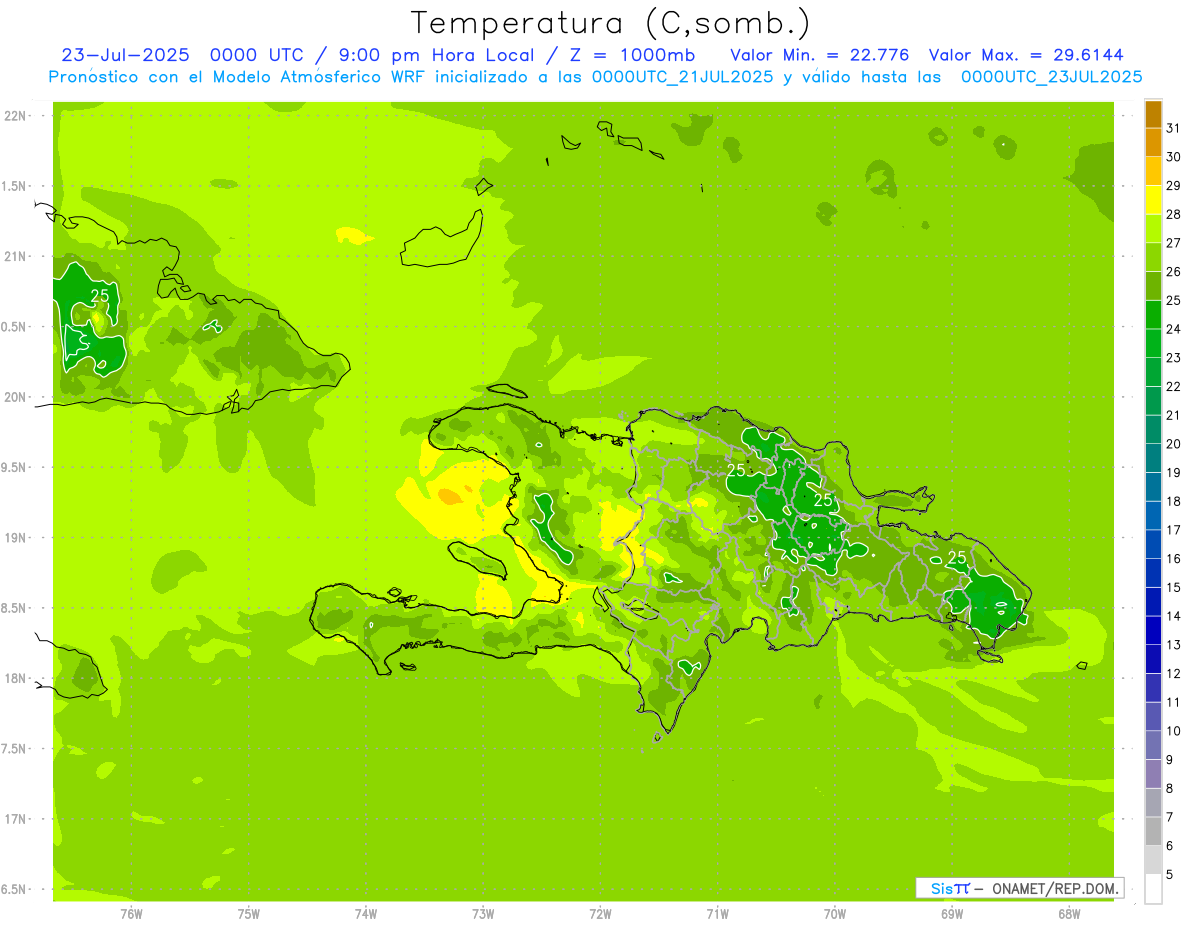The height and width of the screenshot is (927, 1200).
Task: Click the green 24–25 swatch in the colorbar
Action: (x=1153, y=315)
